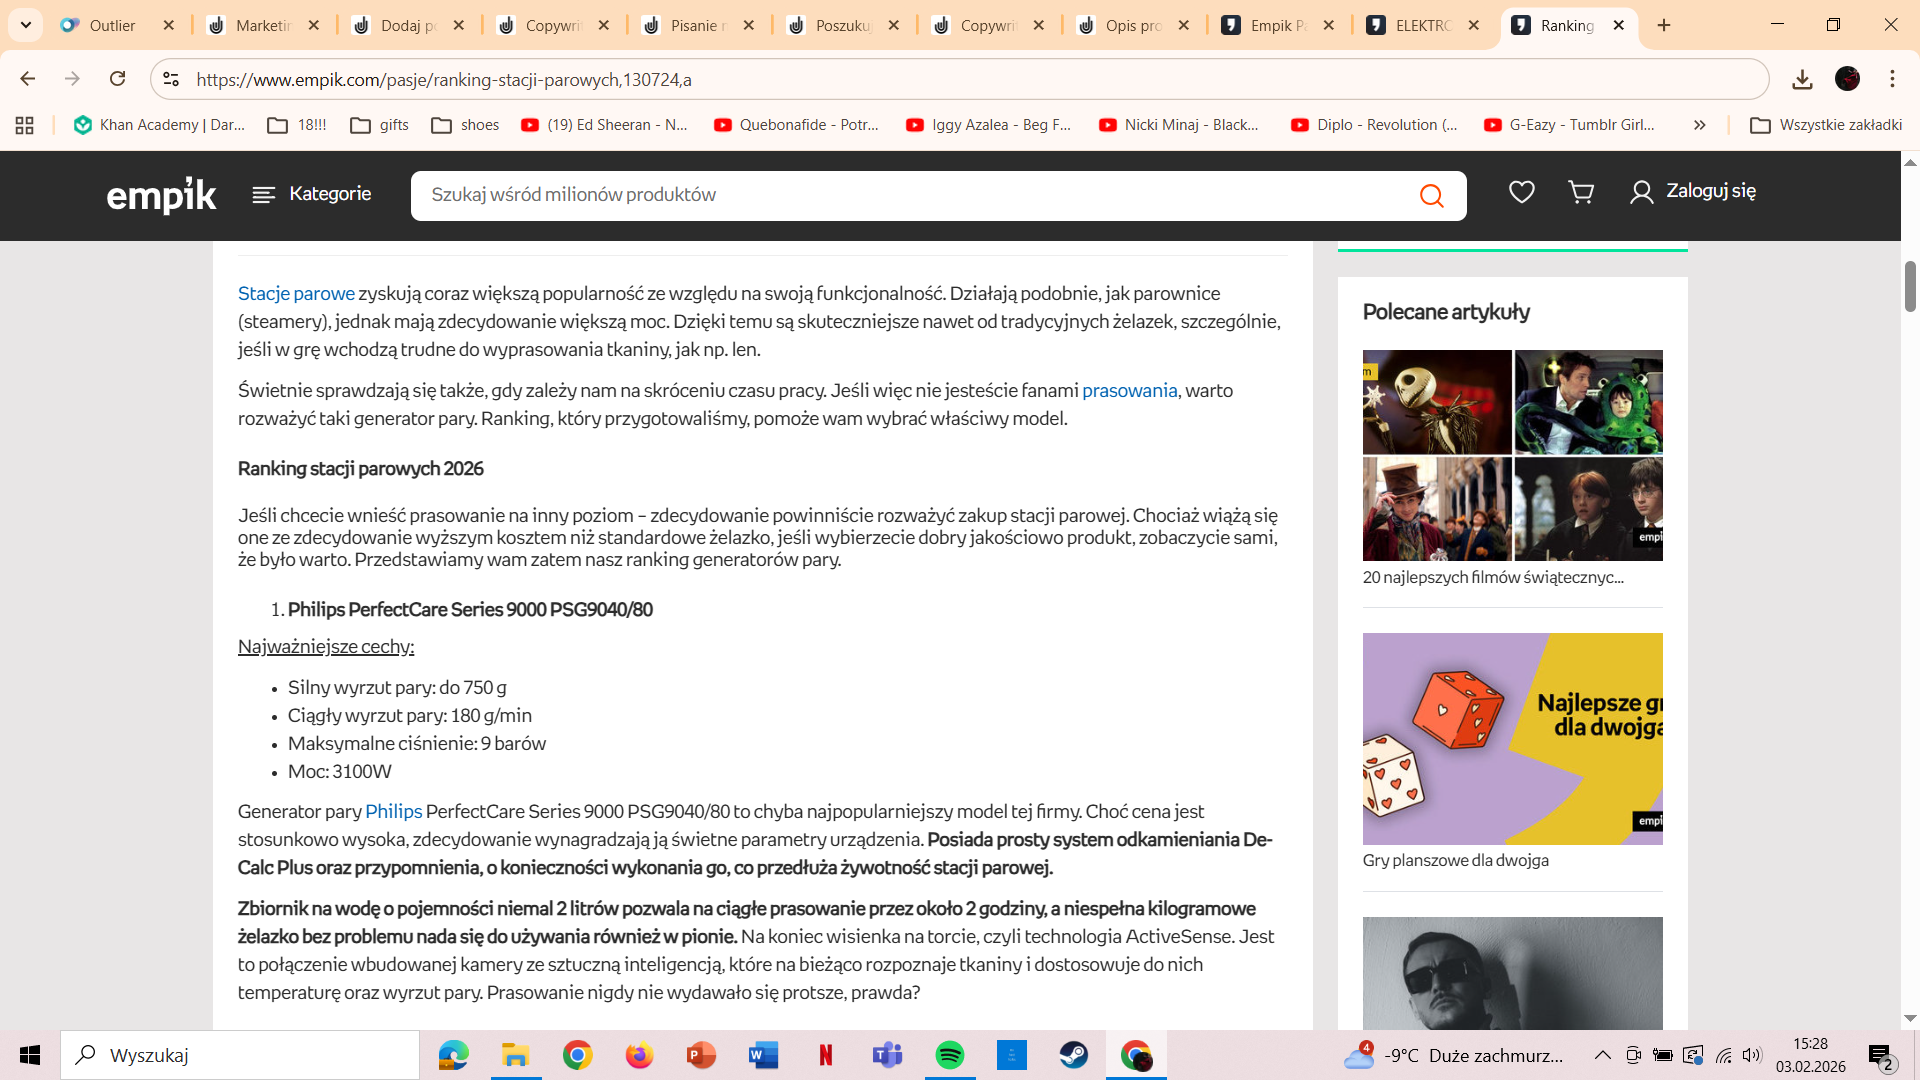Open the Gry planszowe dla dwojga thumbnail

[1512, 739]
